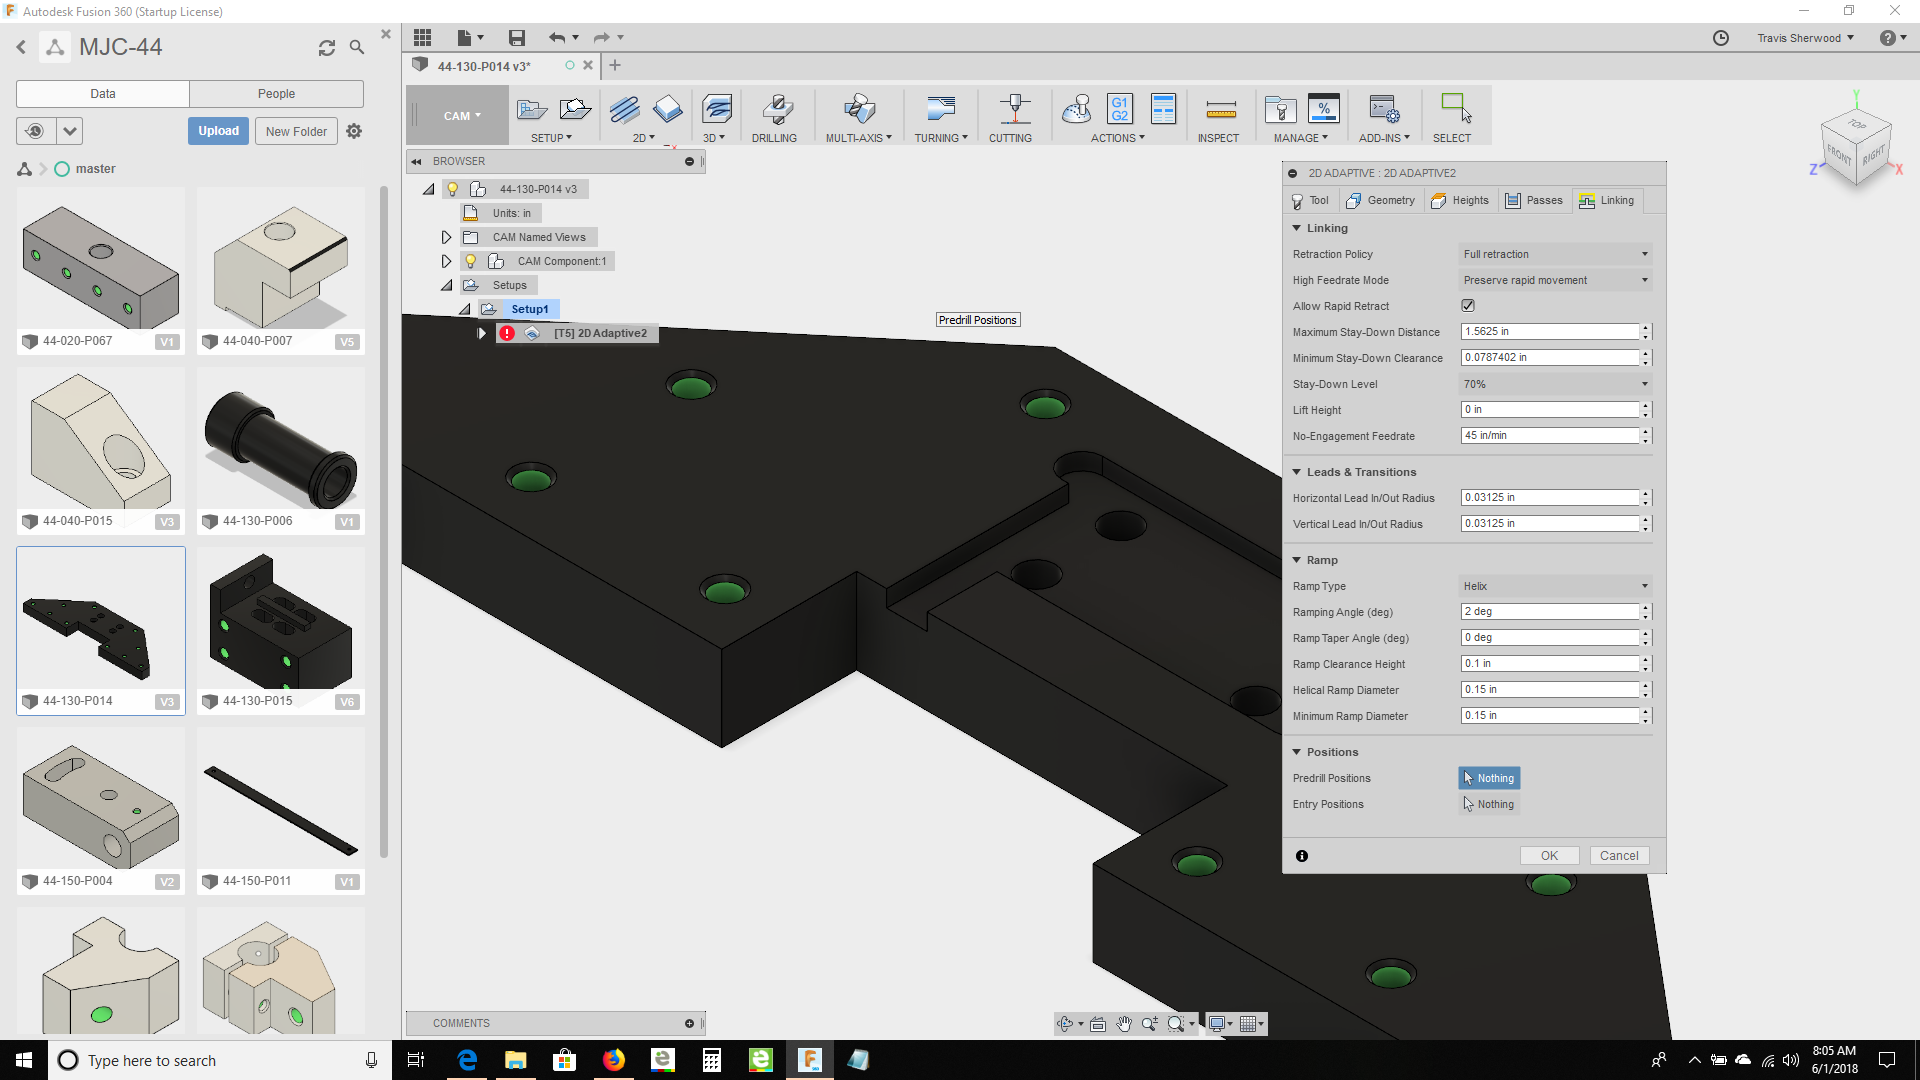1920x1080 pixels.
Task: Toggle lightbulb visibility of 44-130-P014 v3
Action: 452,189
